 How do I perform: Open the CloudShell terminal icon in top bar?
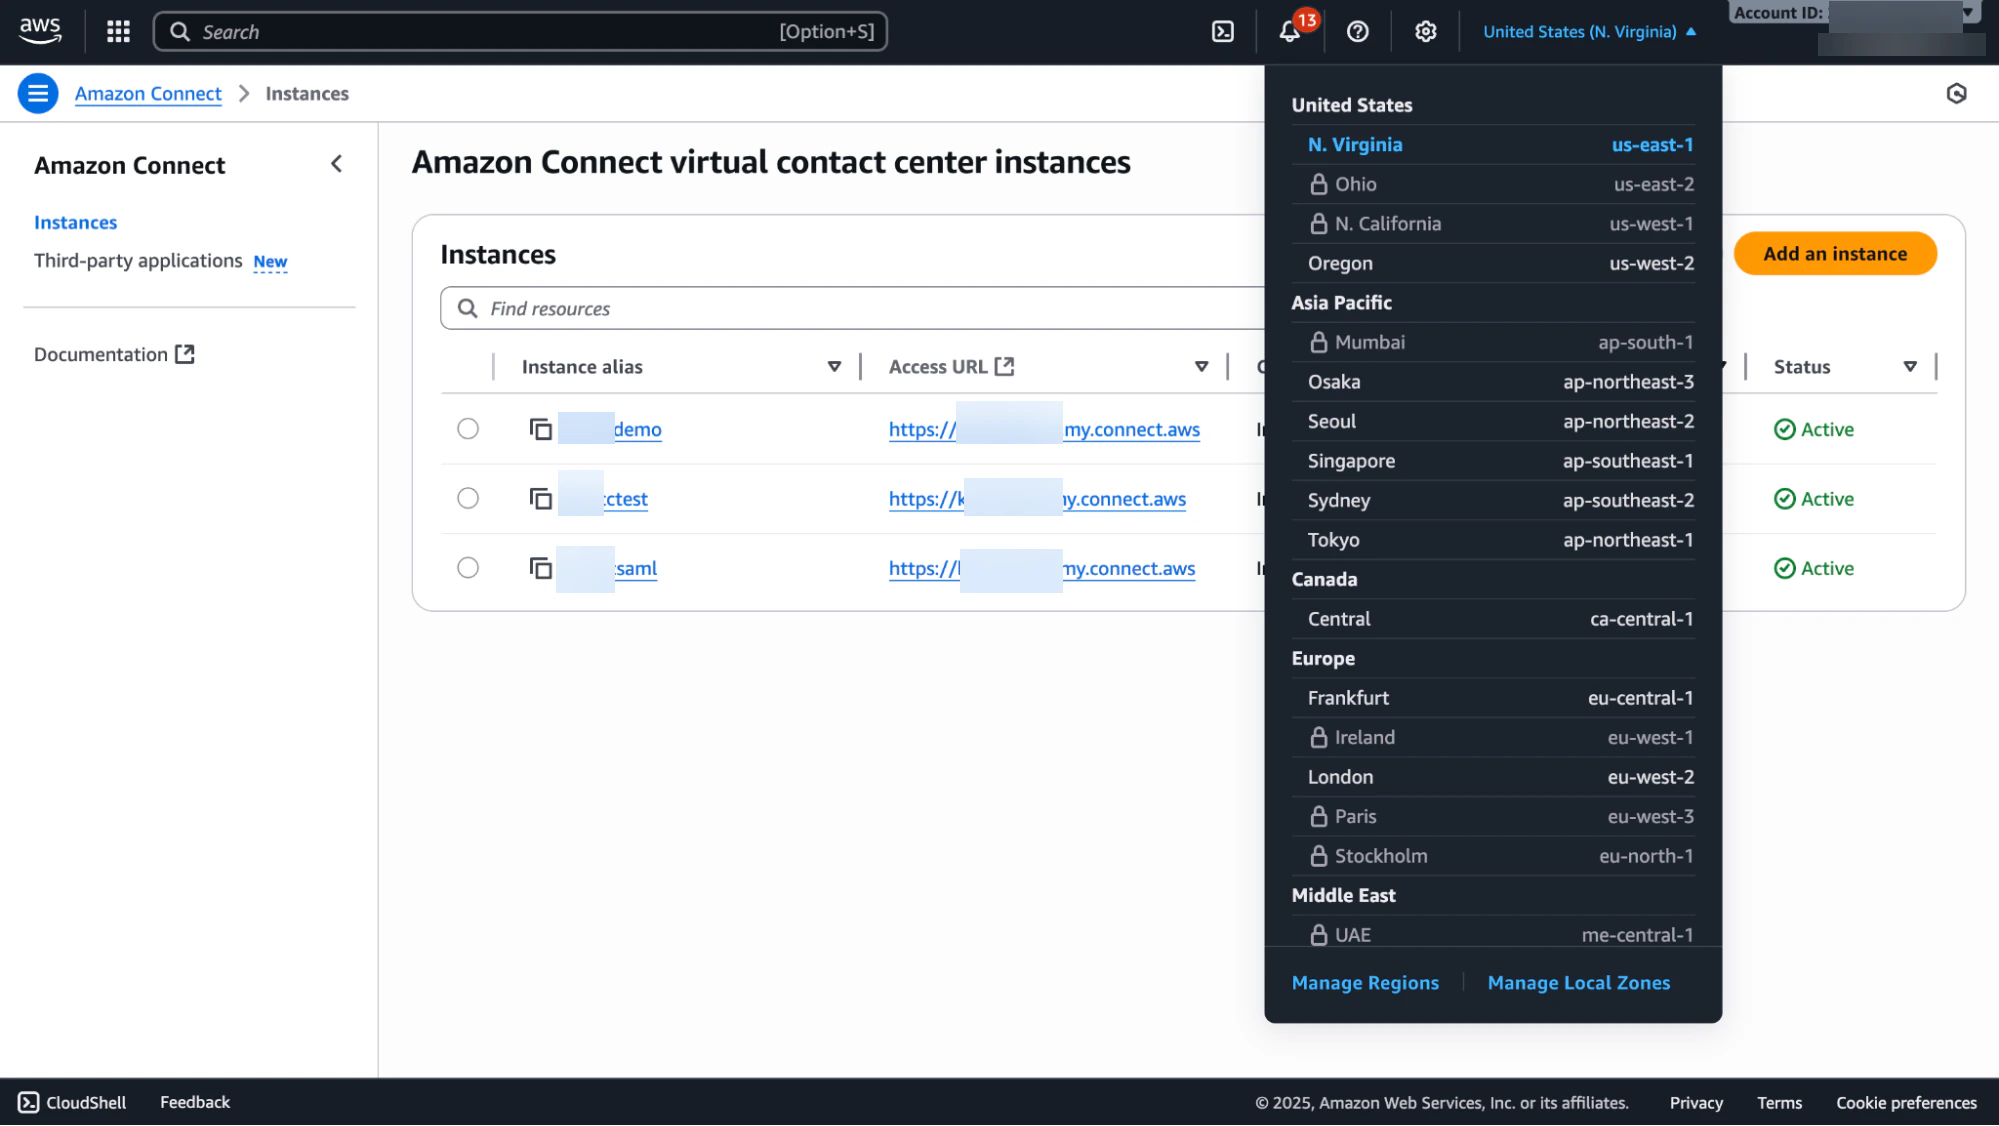coord(1221,31)
